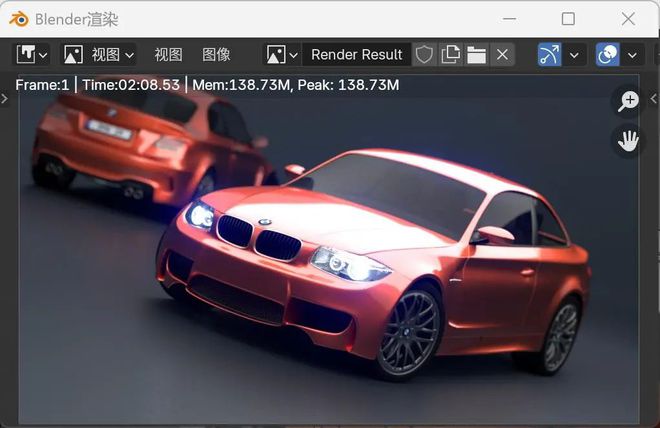Open the 图像 menu
Viewport: 660px width, 428px height.
pos(216,55)
